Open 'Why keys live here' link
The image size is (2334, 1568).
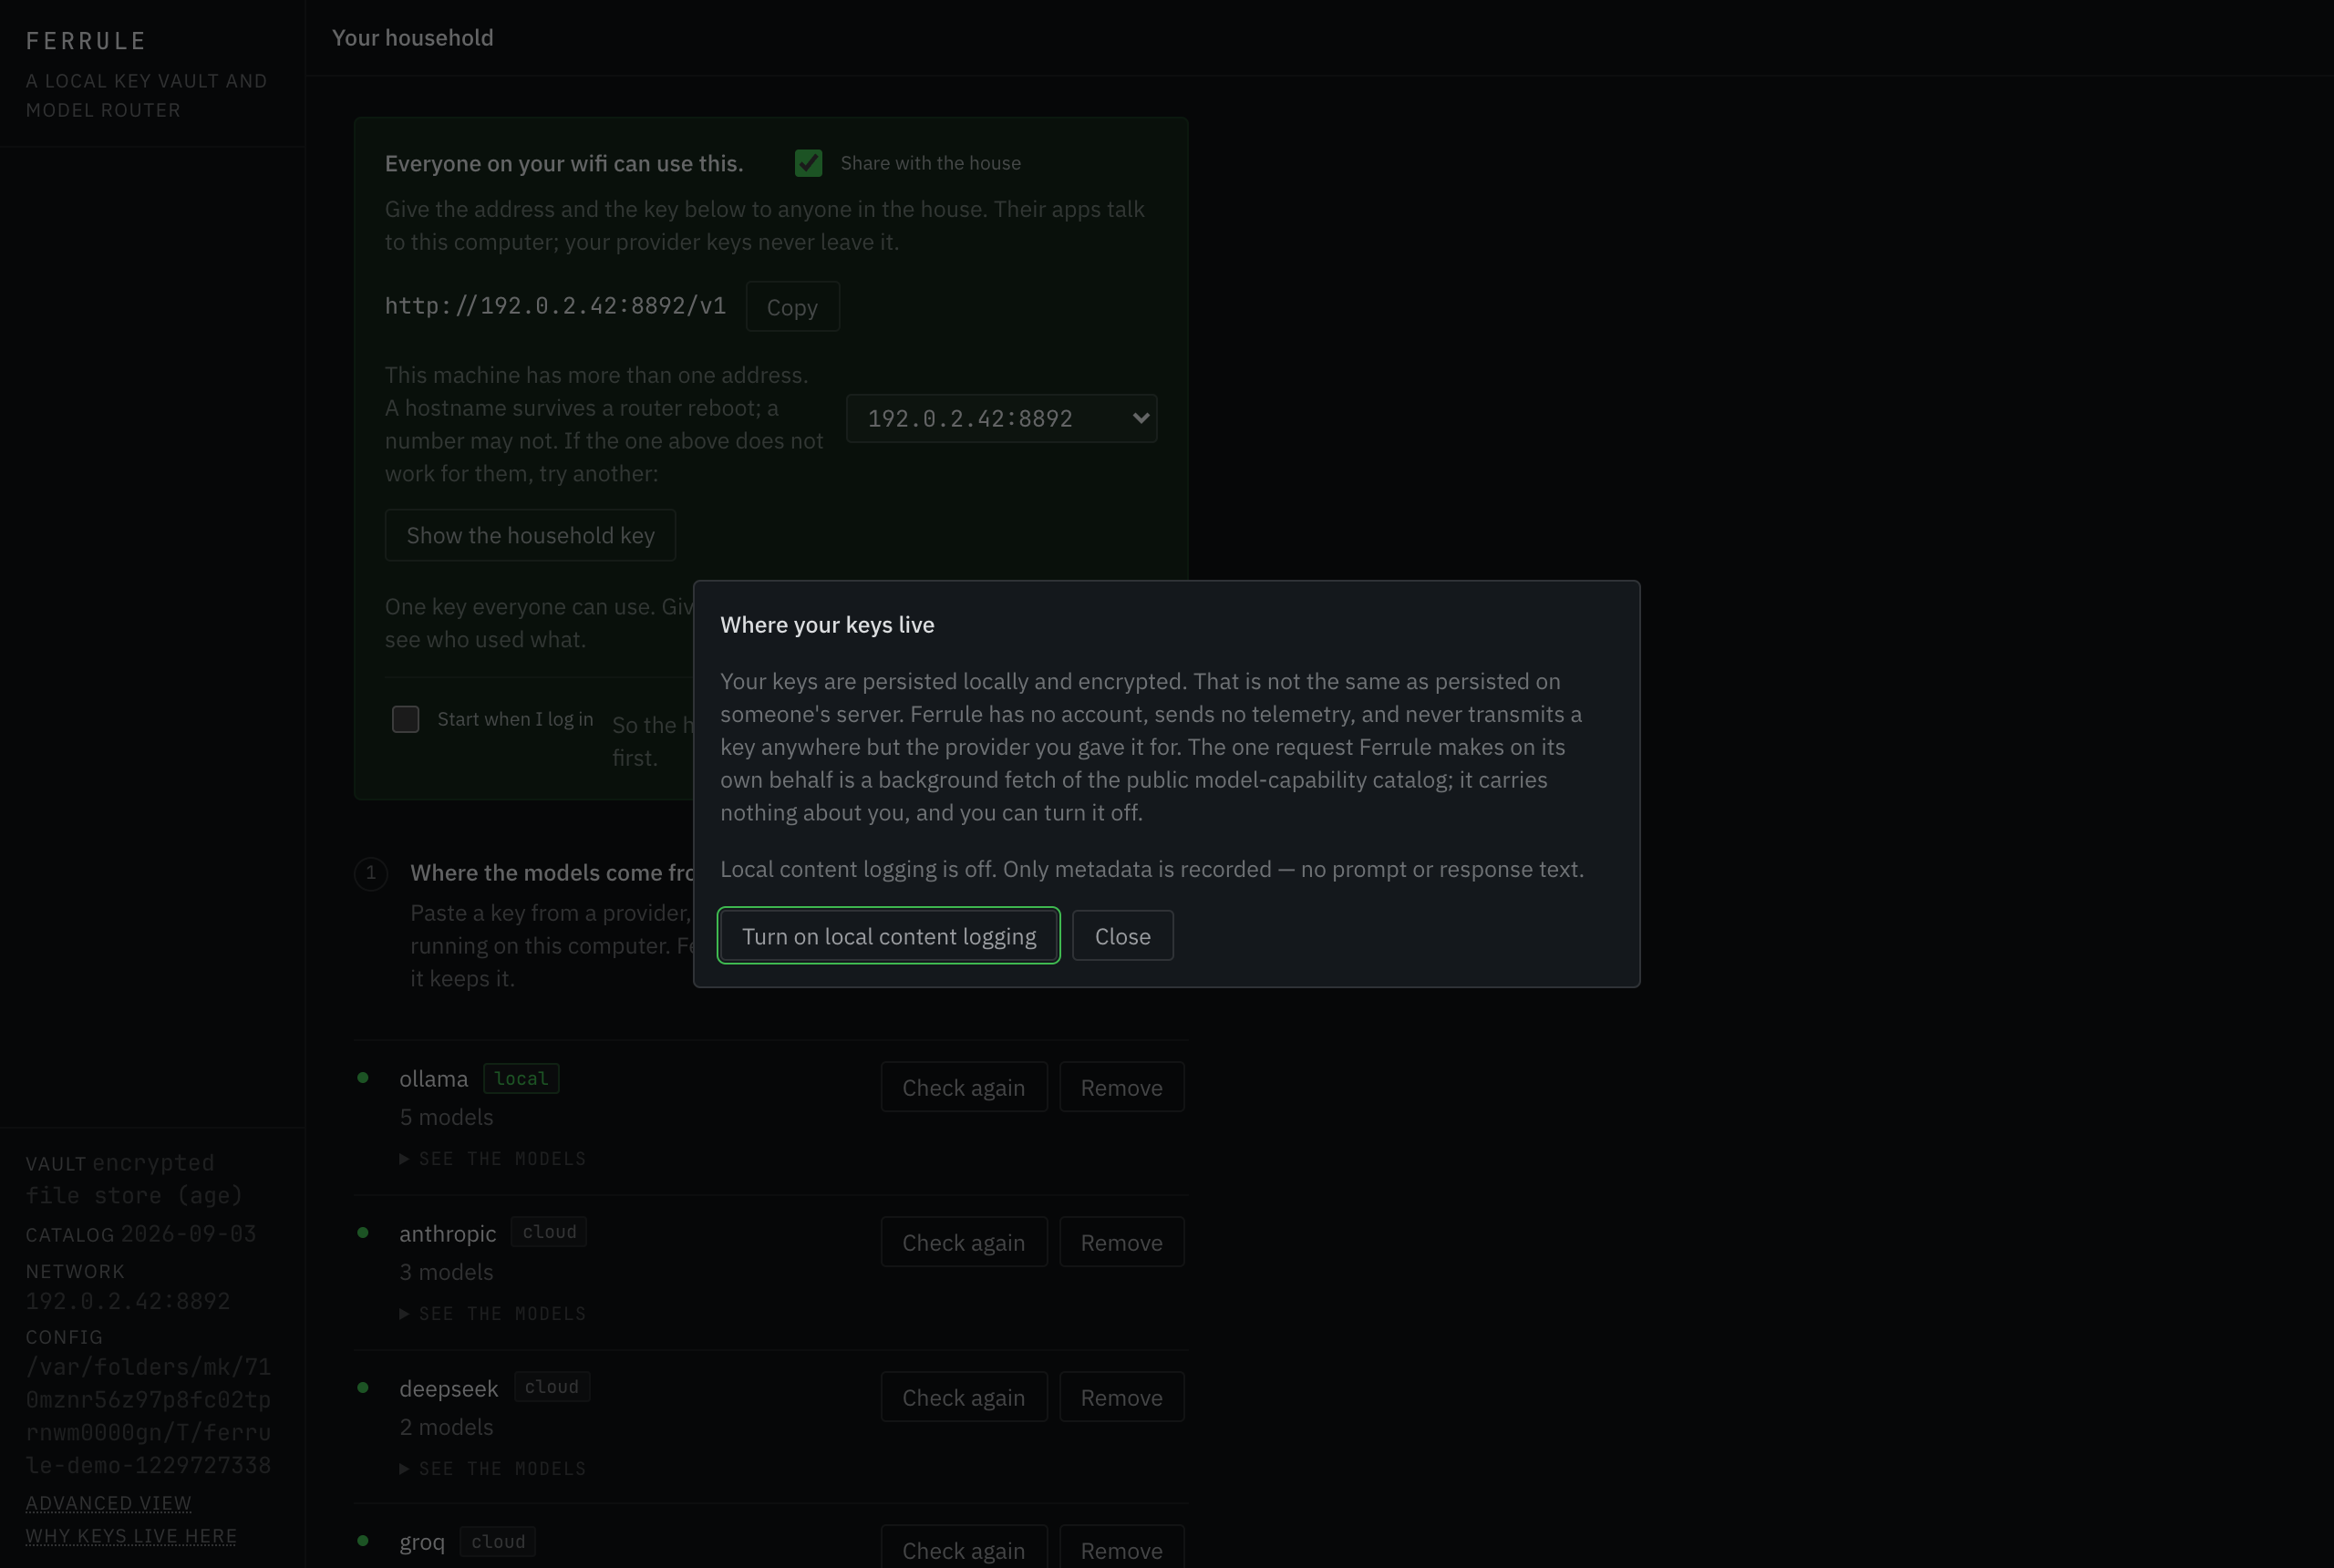tap(131, 1536)
